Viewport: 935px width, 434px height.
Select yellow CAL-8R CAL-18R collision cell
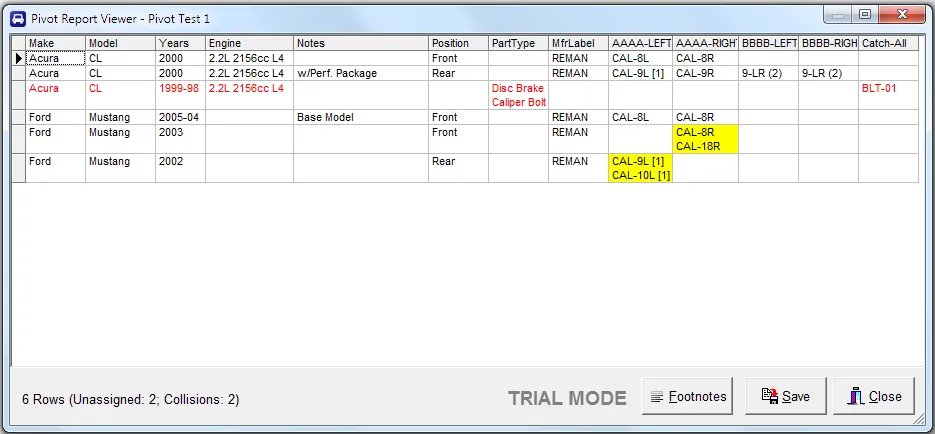coord(705,140)
